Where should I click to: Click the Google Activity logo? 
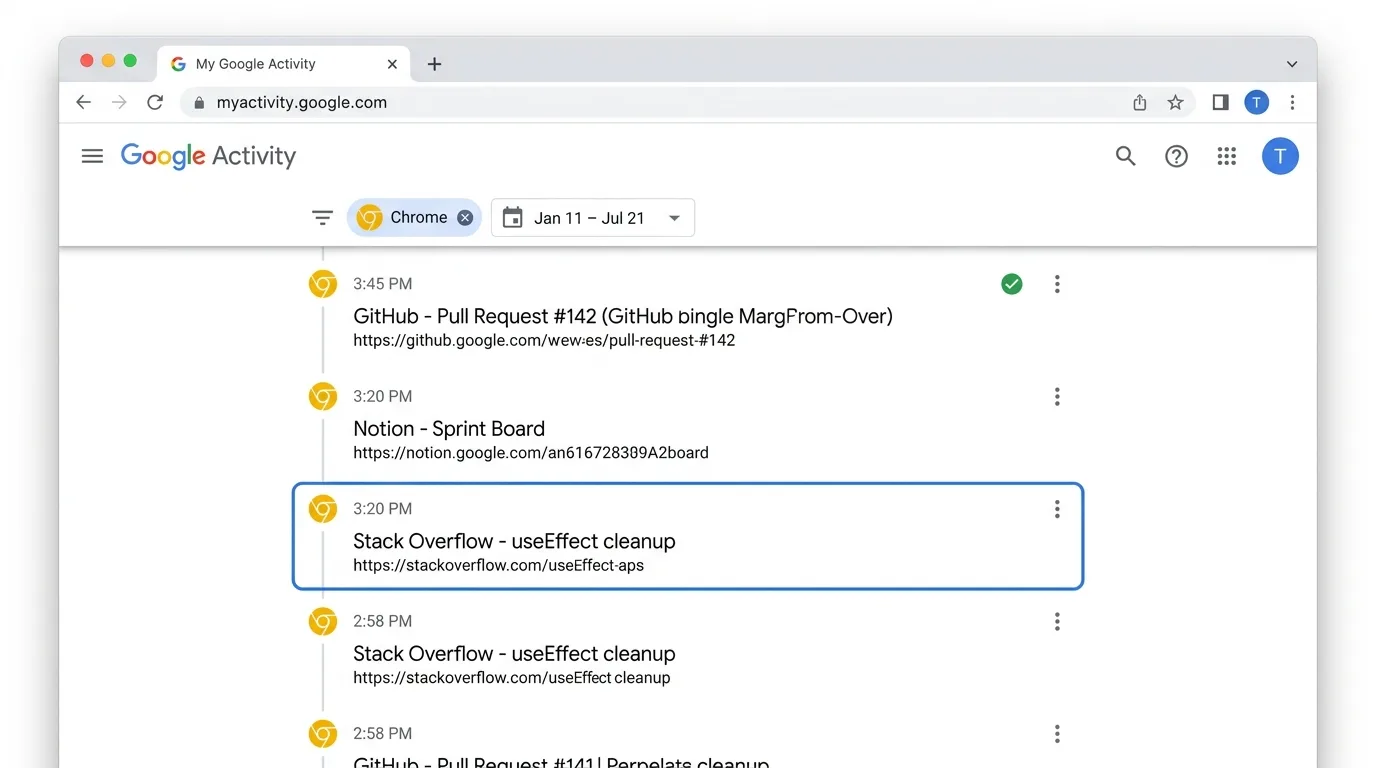pos(208,157)
